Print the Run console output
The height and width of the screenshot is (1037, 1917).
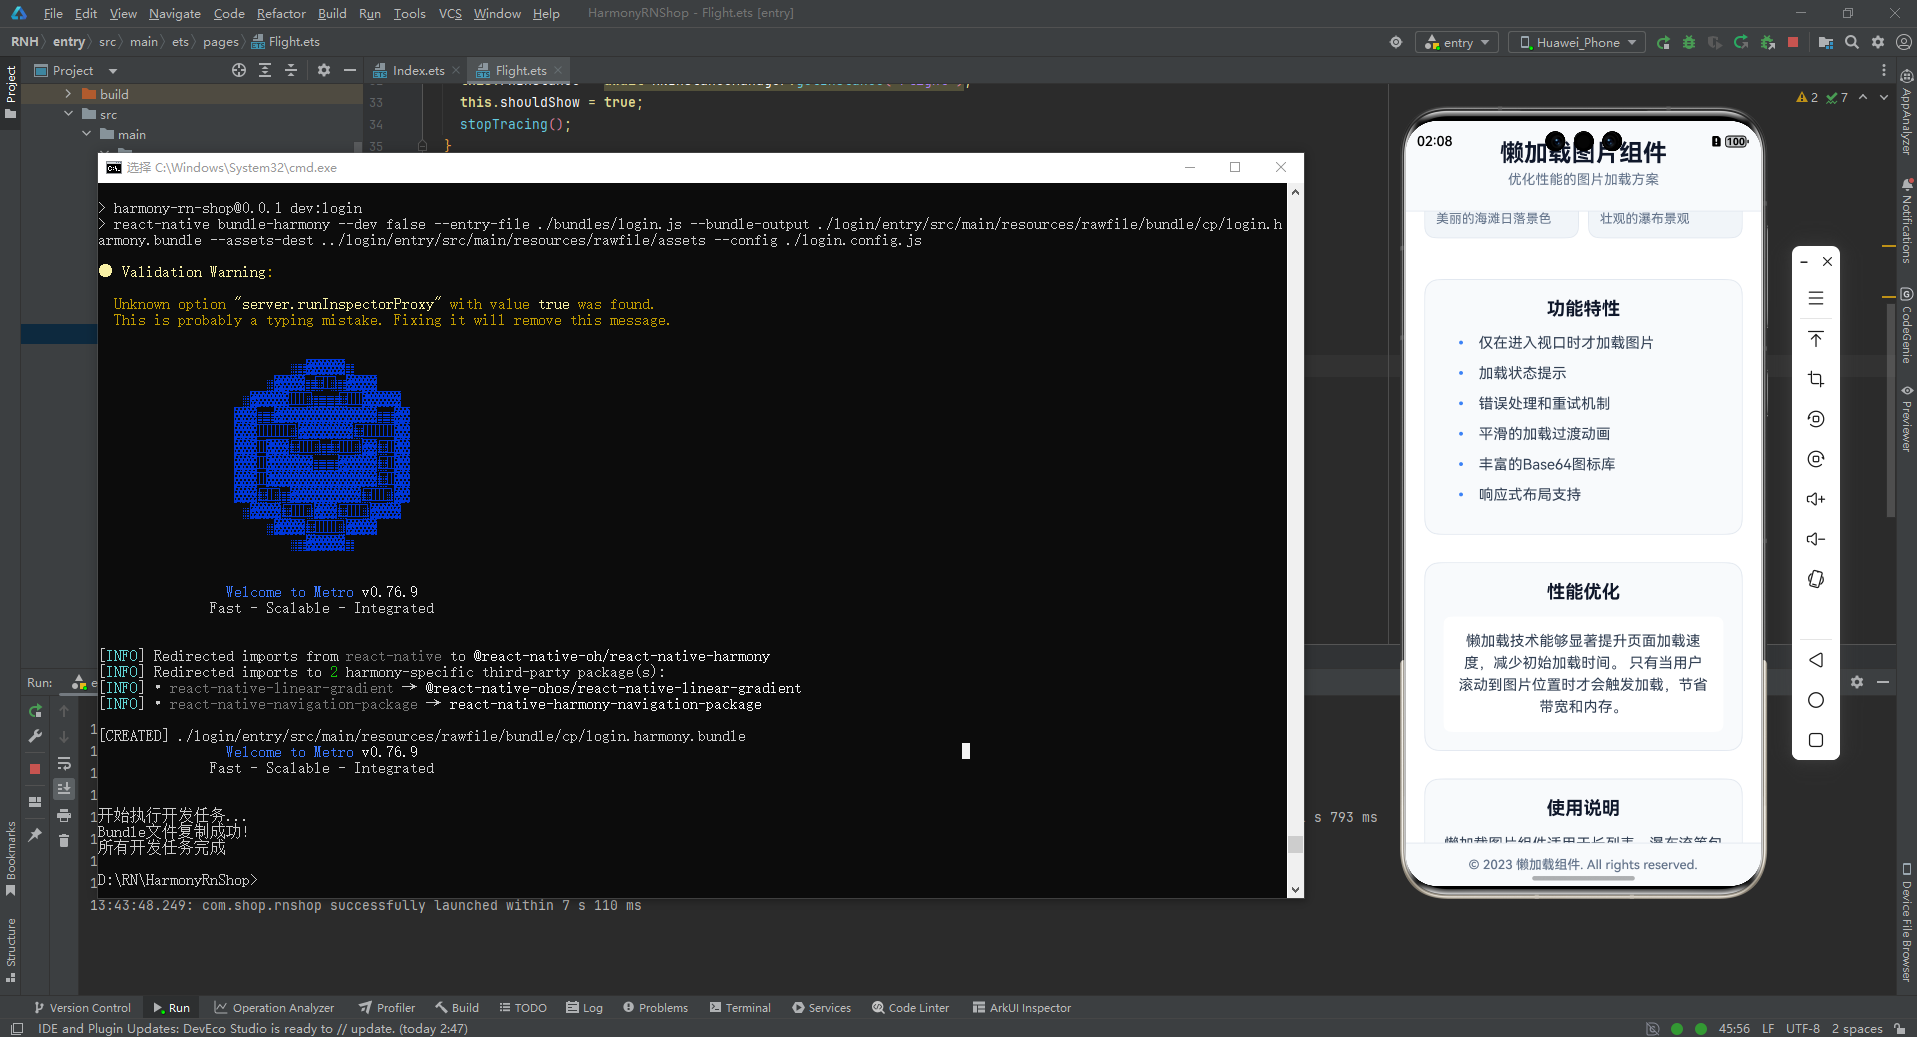[64, 815]
